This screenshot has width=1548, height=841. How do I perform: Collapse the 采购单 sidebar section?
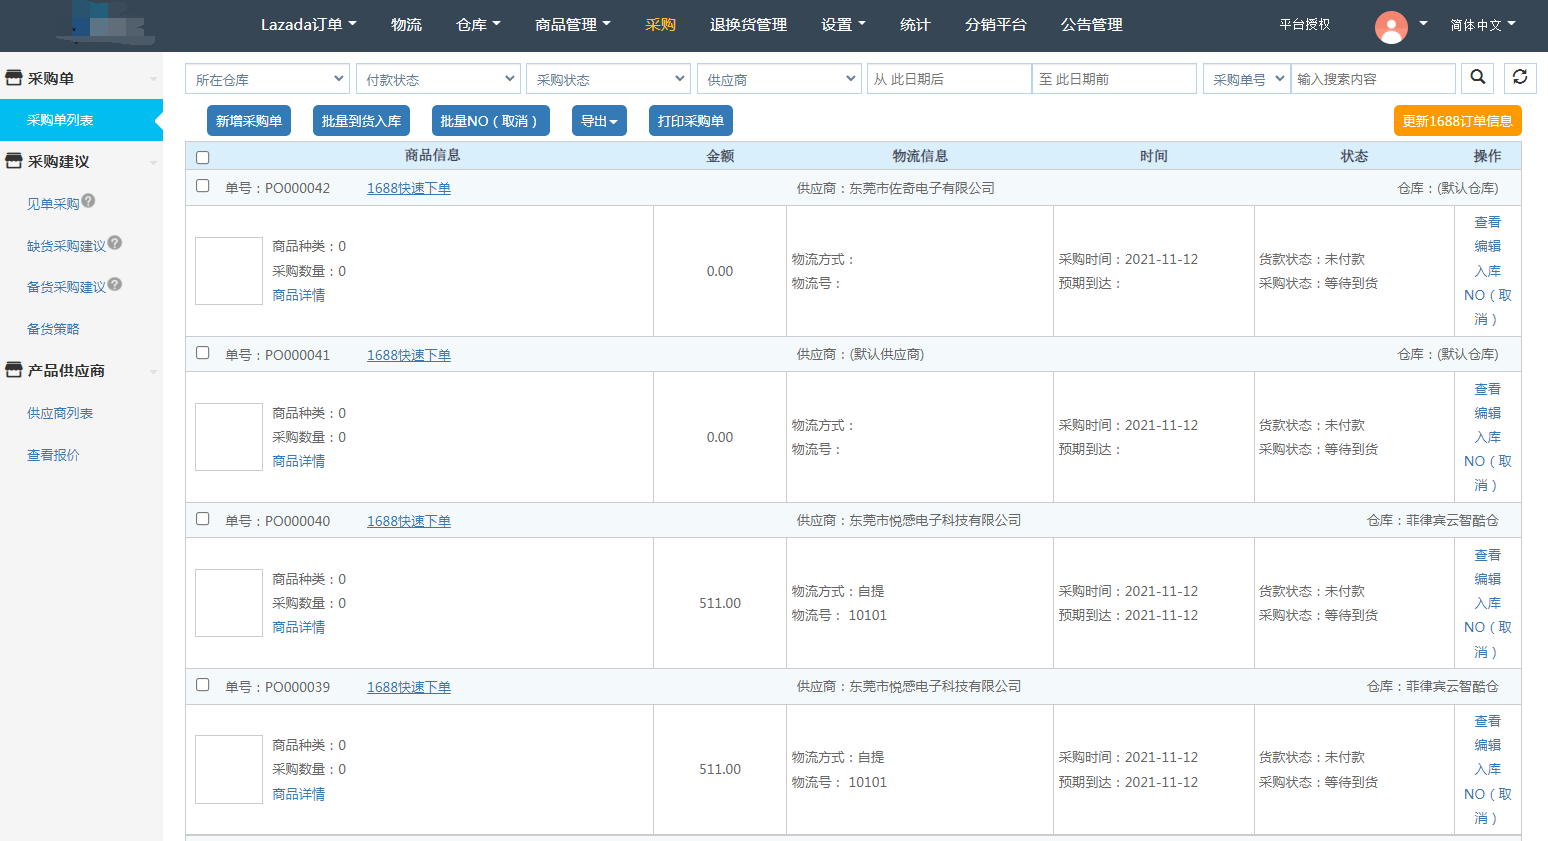[x=153, y=79]
